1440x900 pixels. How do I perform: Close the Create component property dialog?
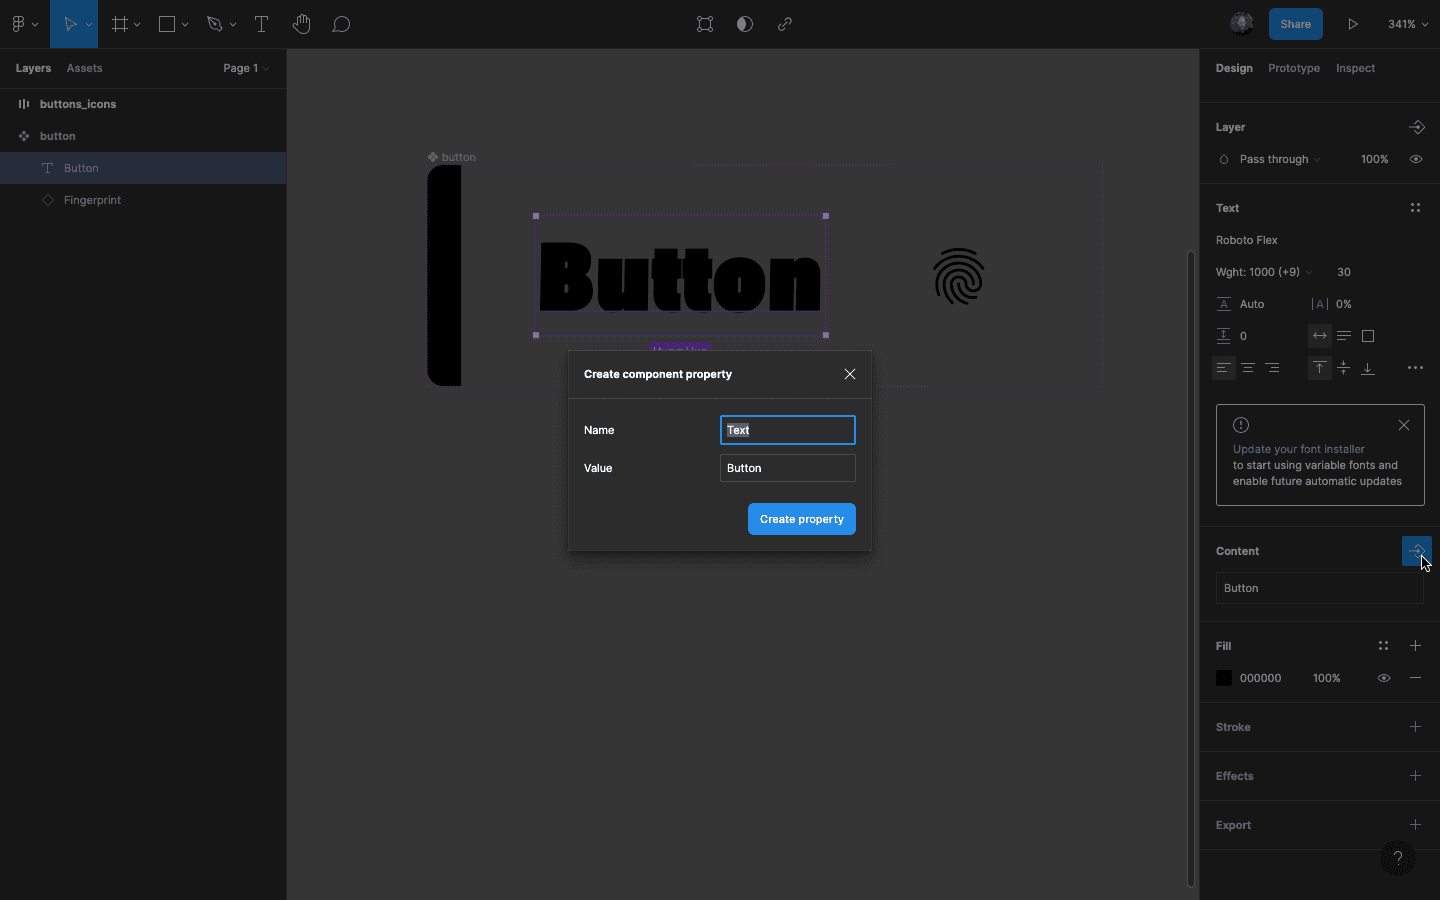(850, 374)
